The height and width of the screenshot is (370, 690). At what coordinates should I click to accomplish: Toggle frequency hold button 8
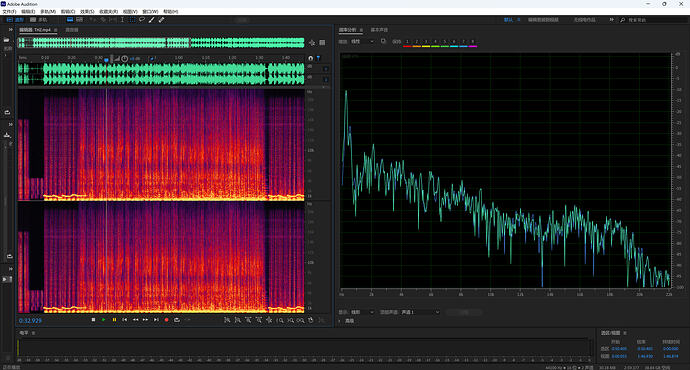(x=473, y=42)
